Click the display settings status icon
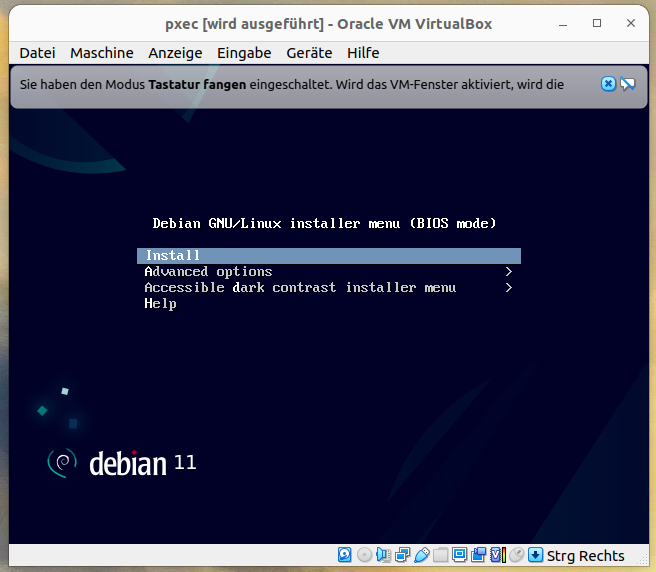Screen dimensions: 656x572 pos(459,555)
